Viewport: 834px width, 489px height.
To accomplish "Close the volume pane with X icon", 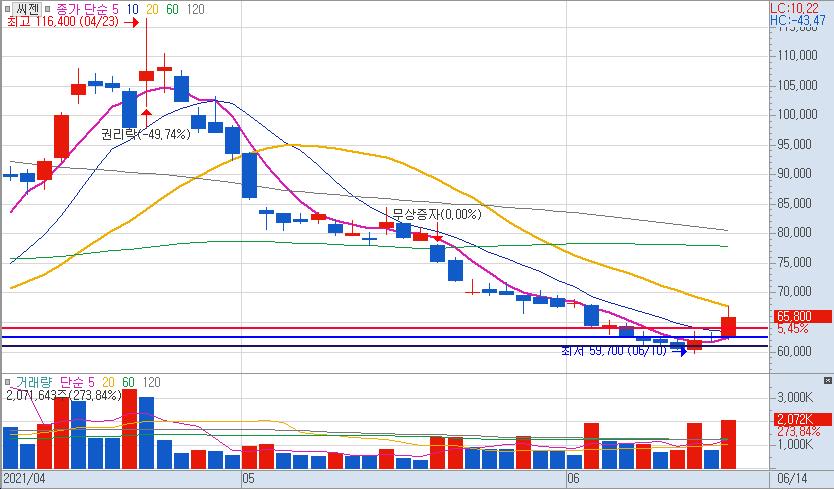I will coord(827,380).
